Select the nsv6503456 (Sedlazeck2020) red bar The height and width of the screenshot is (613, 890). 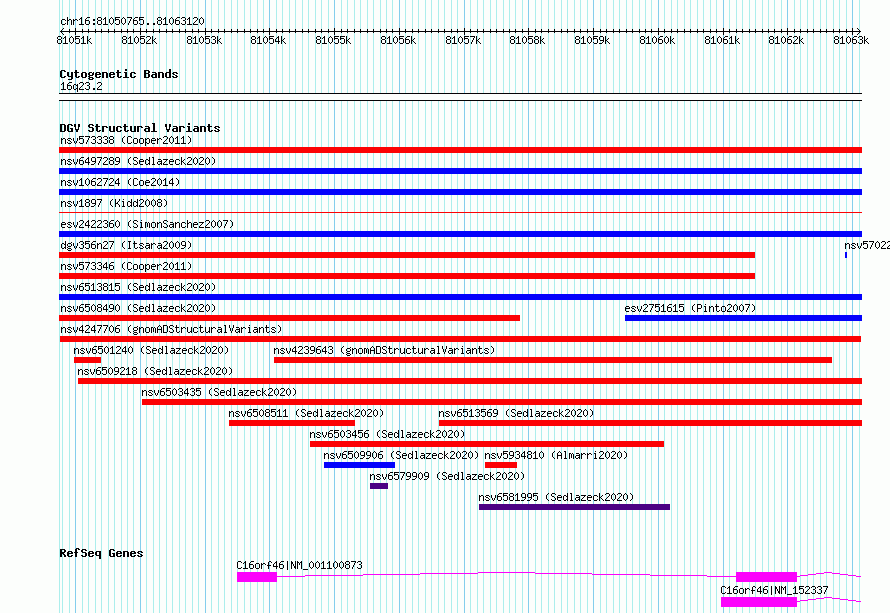pyautogui.click(x=487, y=444)
